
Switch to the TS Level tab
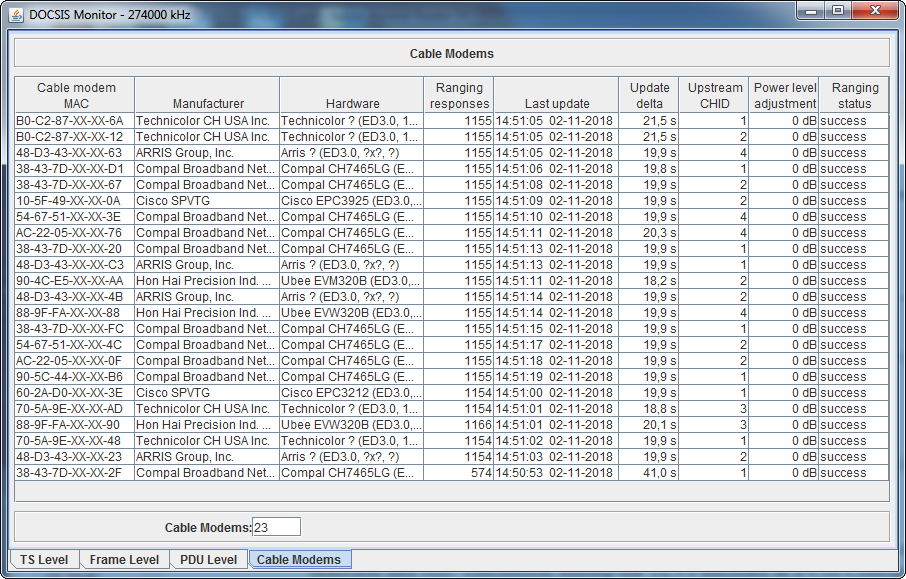tap(44, 559)
